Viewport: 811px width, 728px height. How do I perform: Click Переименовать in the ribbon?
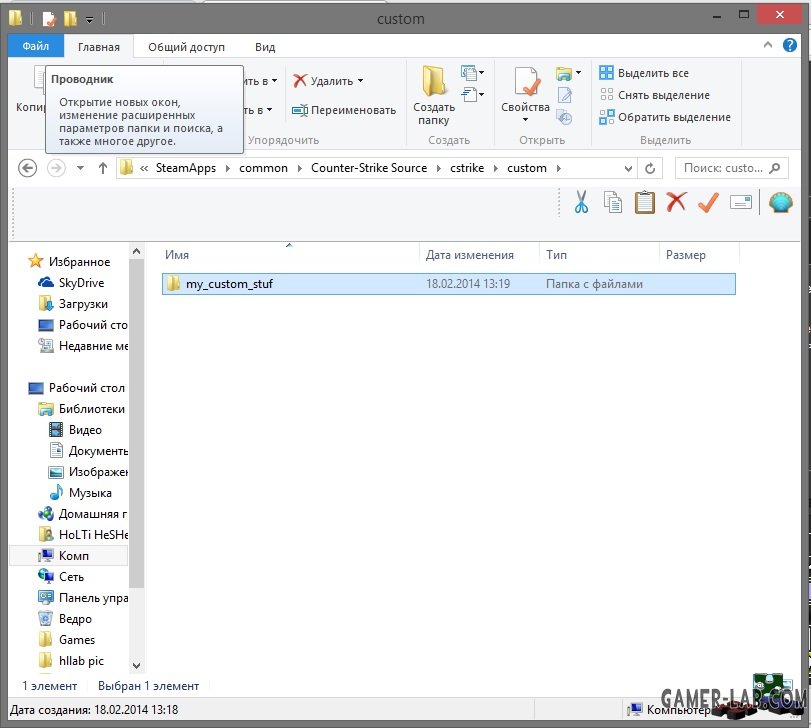[344, 110]
